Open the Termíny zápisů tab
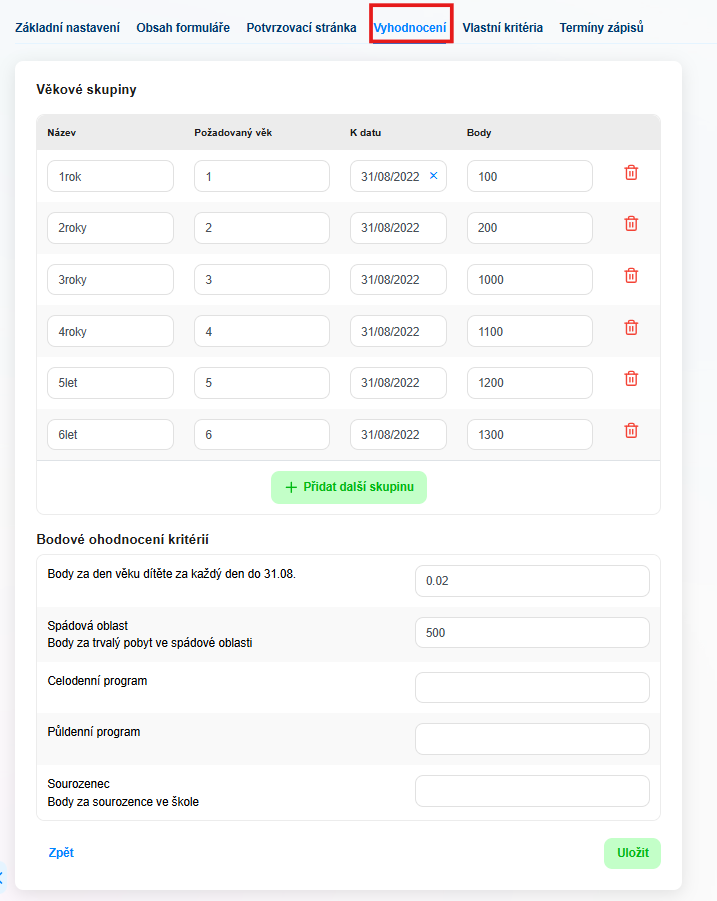717x901 pixels. click(x=601, y=28)
